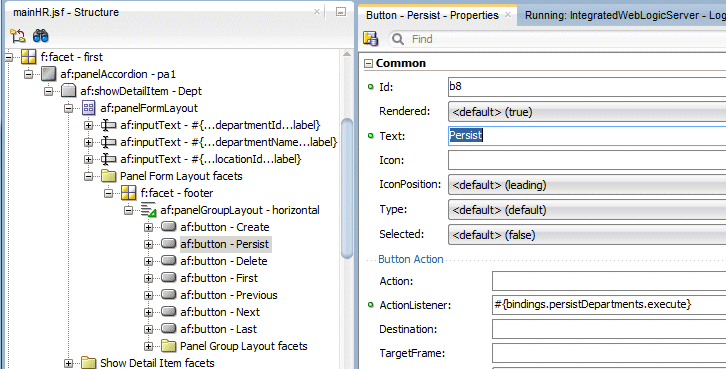Viewport: 726px width, 369px height.
Task: Click the Properties panel pinned-sheet toolbar icon
Action: [370, 39]
